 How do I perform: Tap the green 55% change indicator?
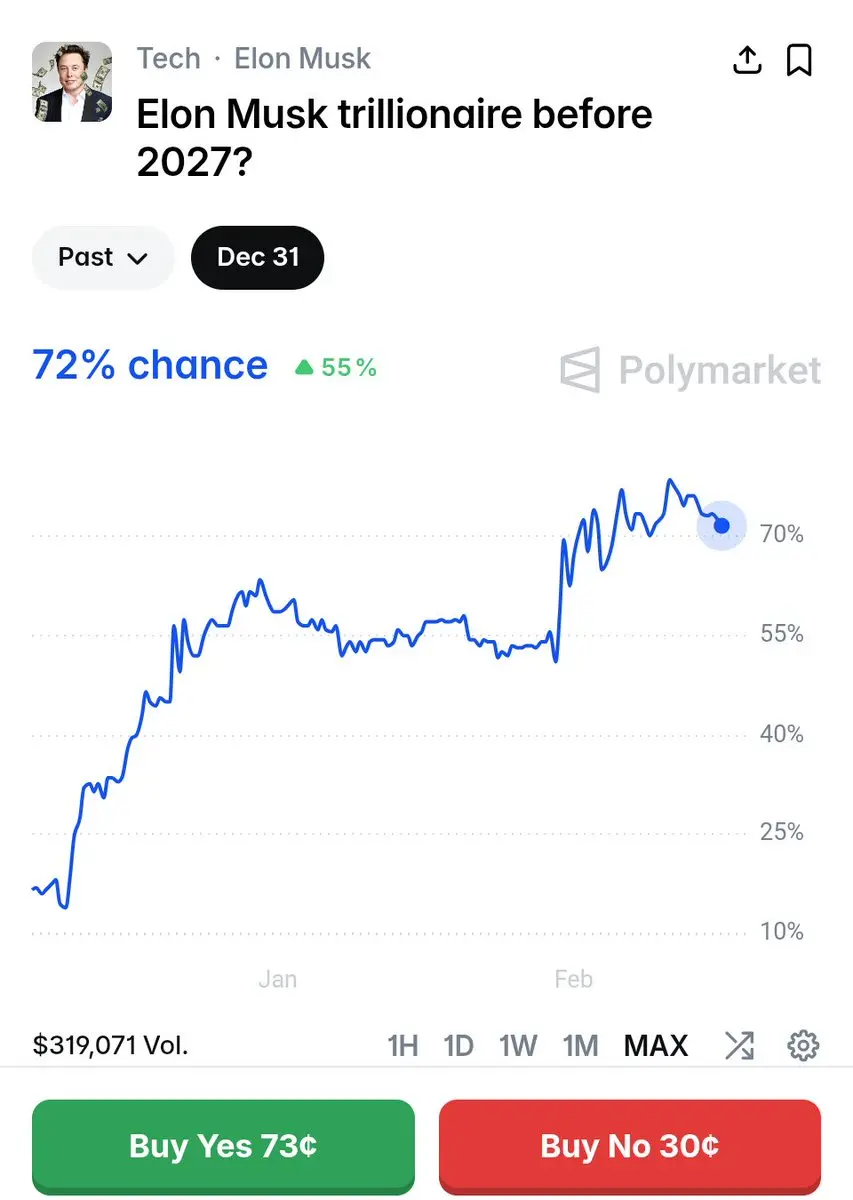tap(336, 368)
